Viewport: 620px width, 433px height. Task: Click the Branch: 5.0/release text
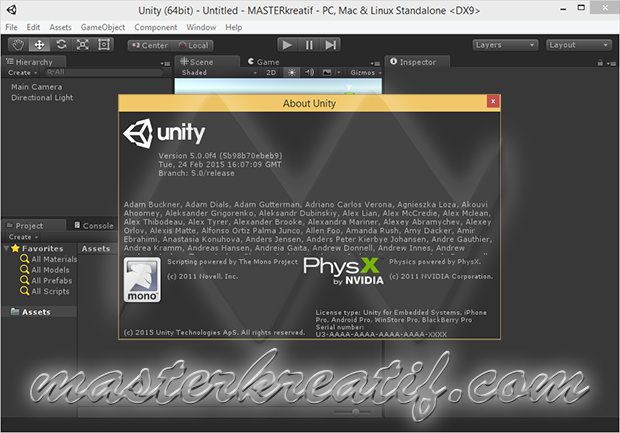pos(196,173)
